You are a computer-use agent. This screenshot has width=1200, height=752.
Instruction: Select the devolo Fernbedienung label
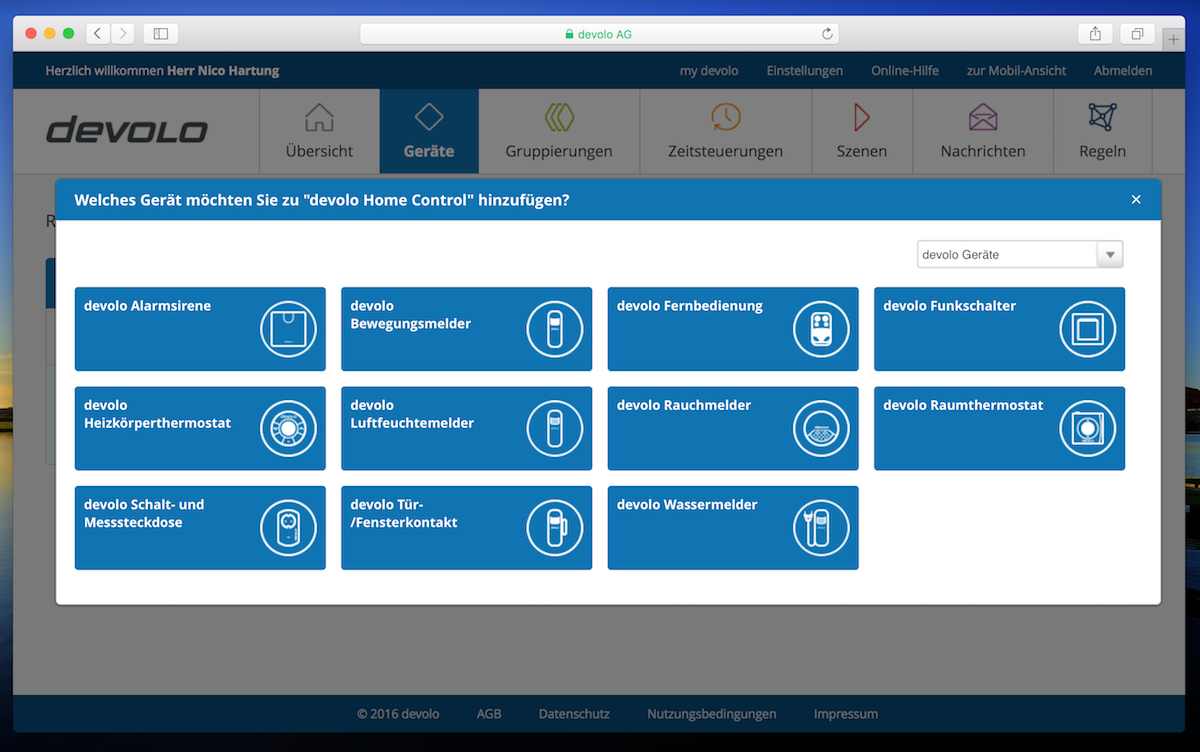690,306
